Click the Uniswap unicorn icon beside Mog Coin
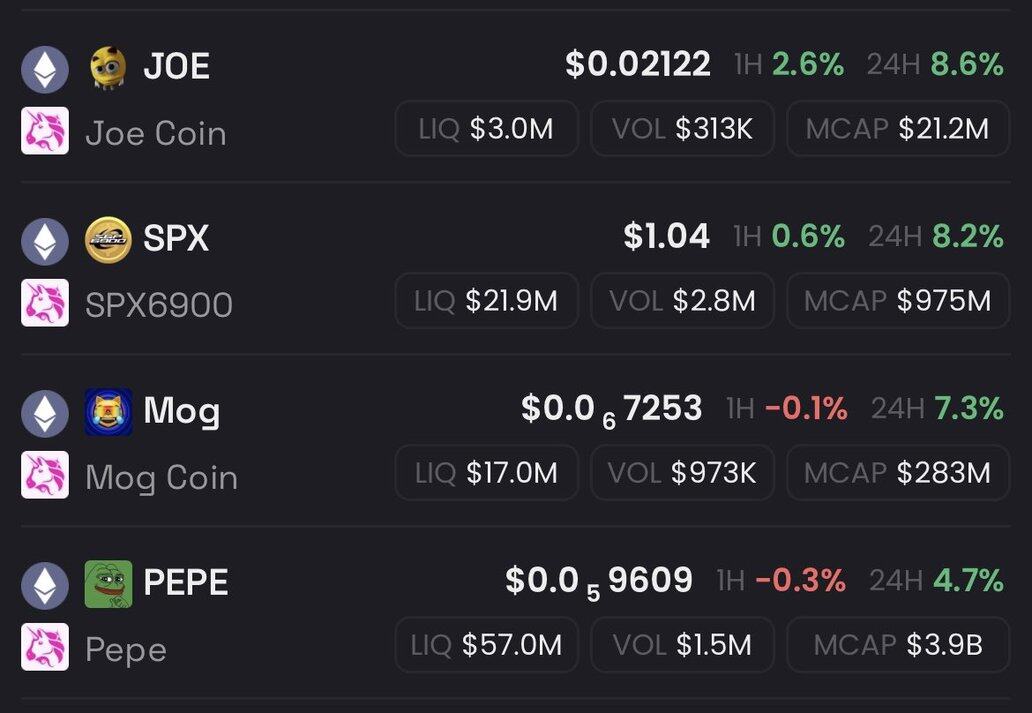The height and width of the screenshot is (713, 1032). pos(45,475)
